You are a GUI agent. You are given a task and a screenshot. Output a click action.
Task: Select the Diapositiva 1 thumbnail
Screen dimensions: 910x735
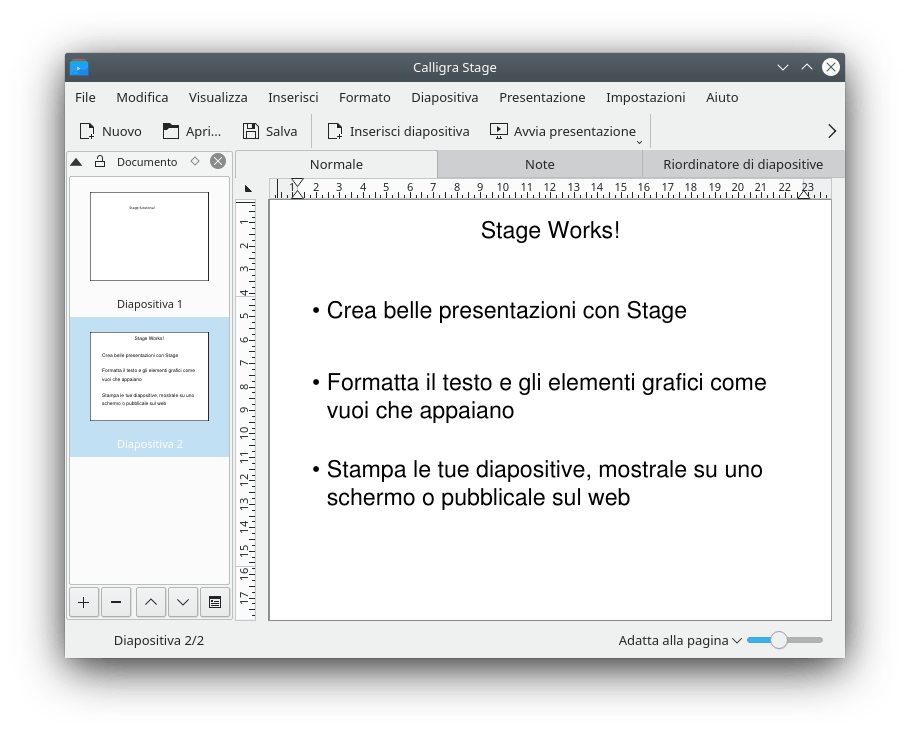click(149, 237)
